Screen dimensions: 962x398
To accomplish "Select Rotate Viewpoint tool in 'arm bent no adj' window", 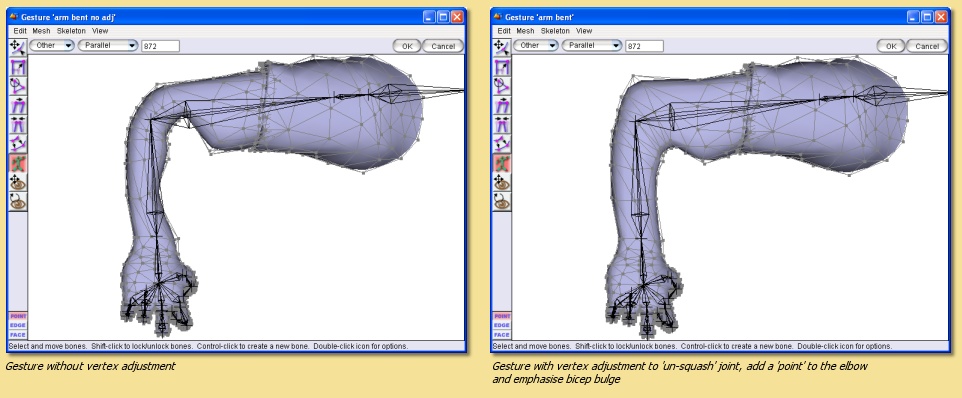I will (18, 201).
